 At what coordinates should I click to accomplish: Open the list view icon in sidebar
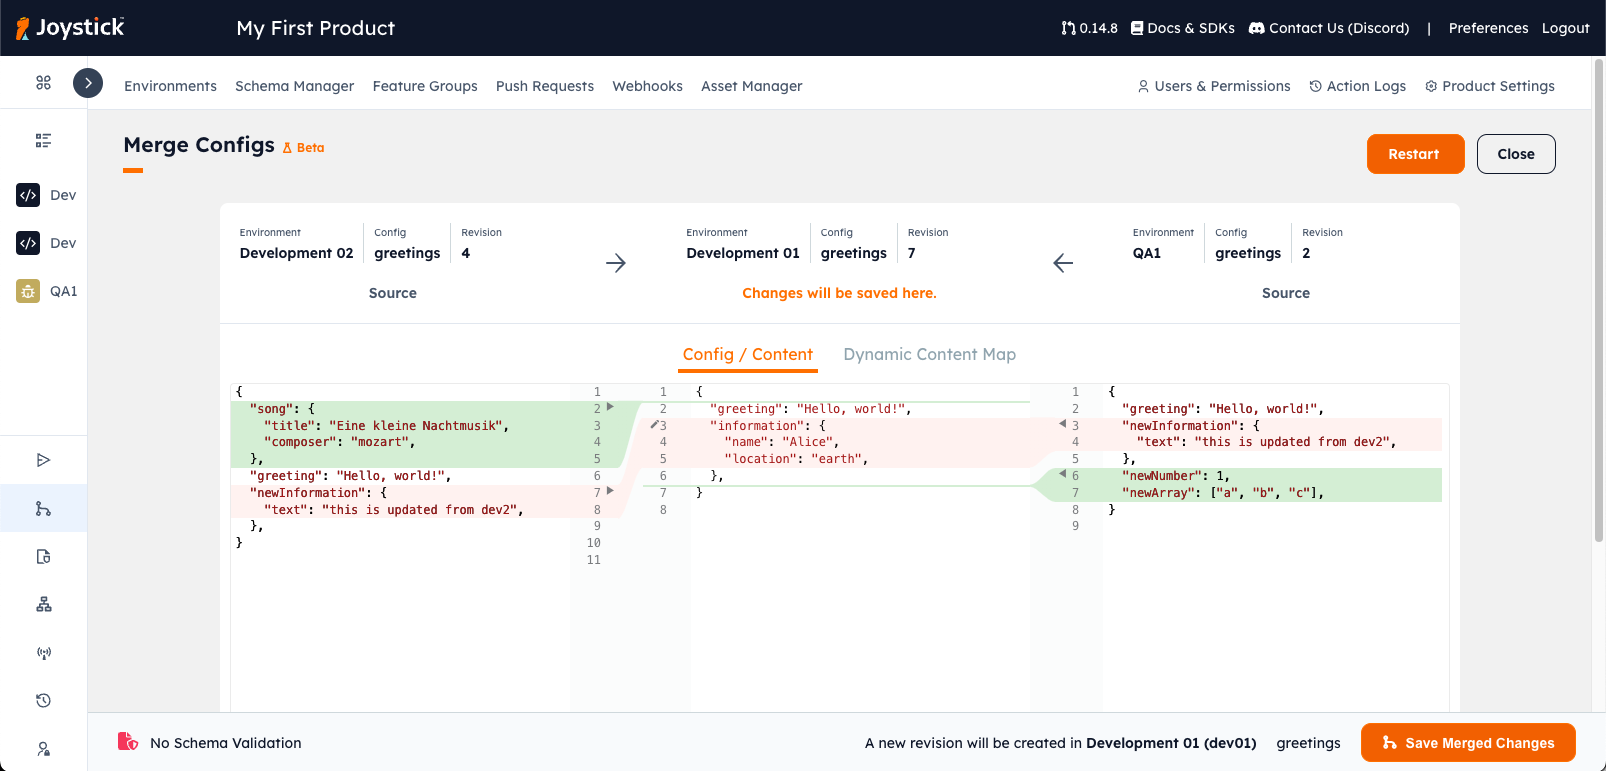coord(43,141)
